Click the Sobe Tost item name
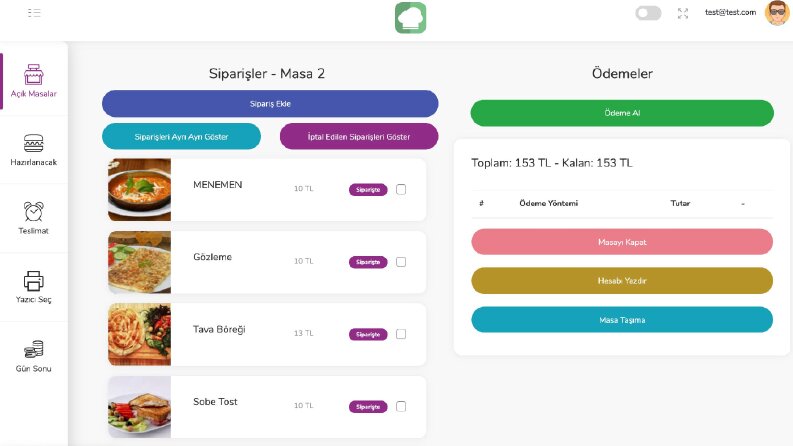Screen dimensions: 793x446 pyautogui.click(x=215, y=402)
